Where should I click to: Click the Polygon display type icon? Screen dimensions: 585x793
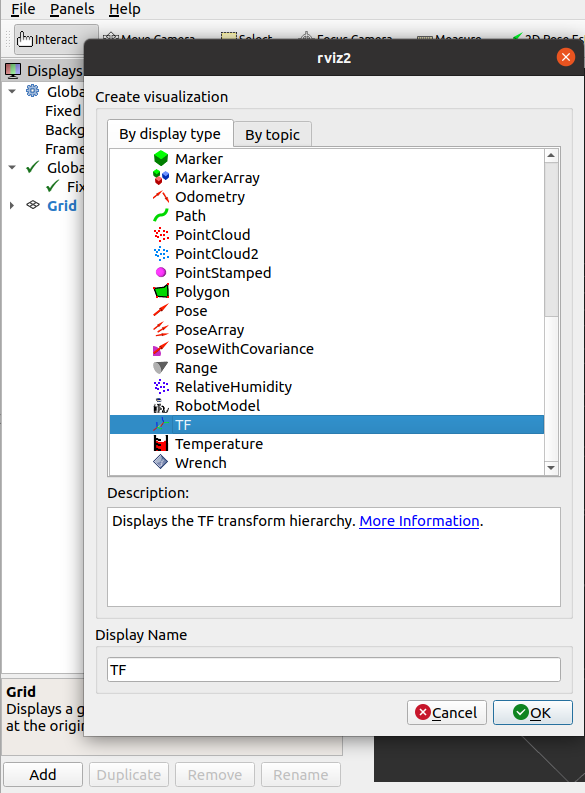[161, 291]
